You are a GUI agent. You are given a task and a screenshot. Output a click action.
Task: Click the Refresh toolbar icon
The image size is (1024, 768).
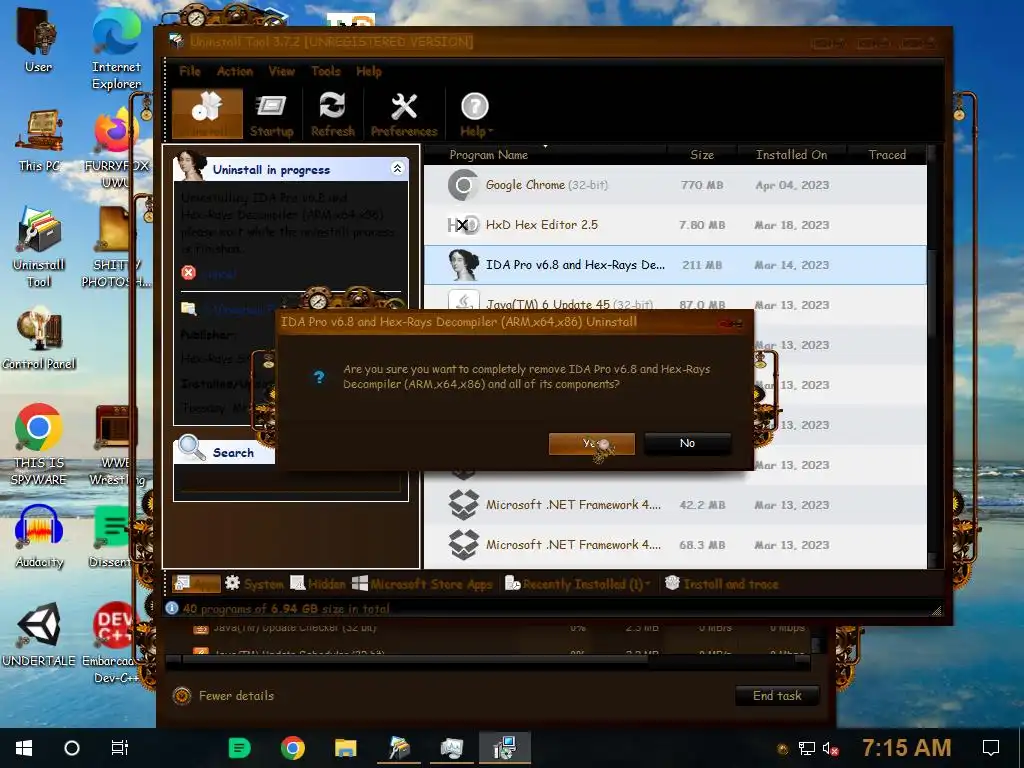click(332, 115)
